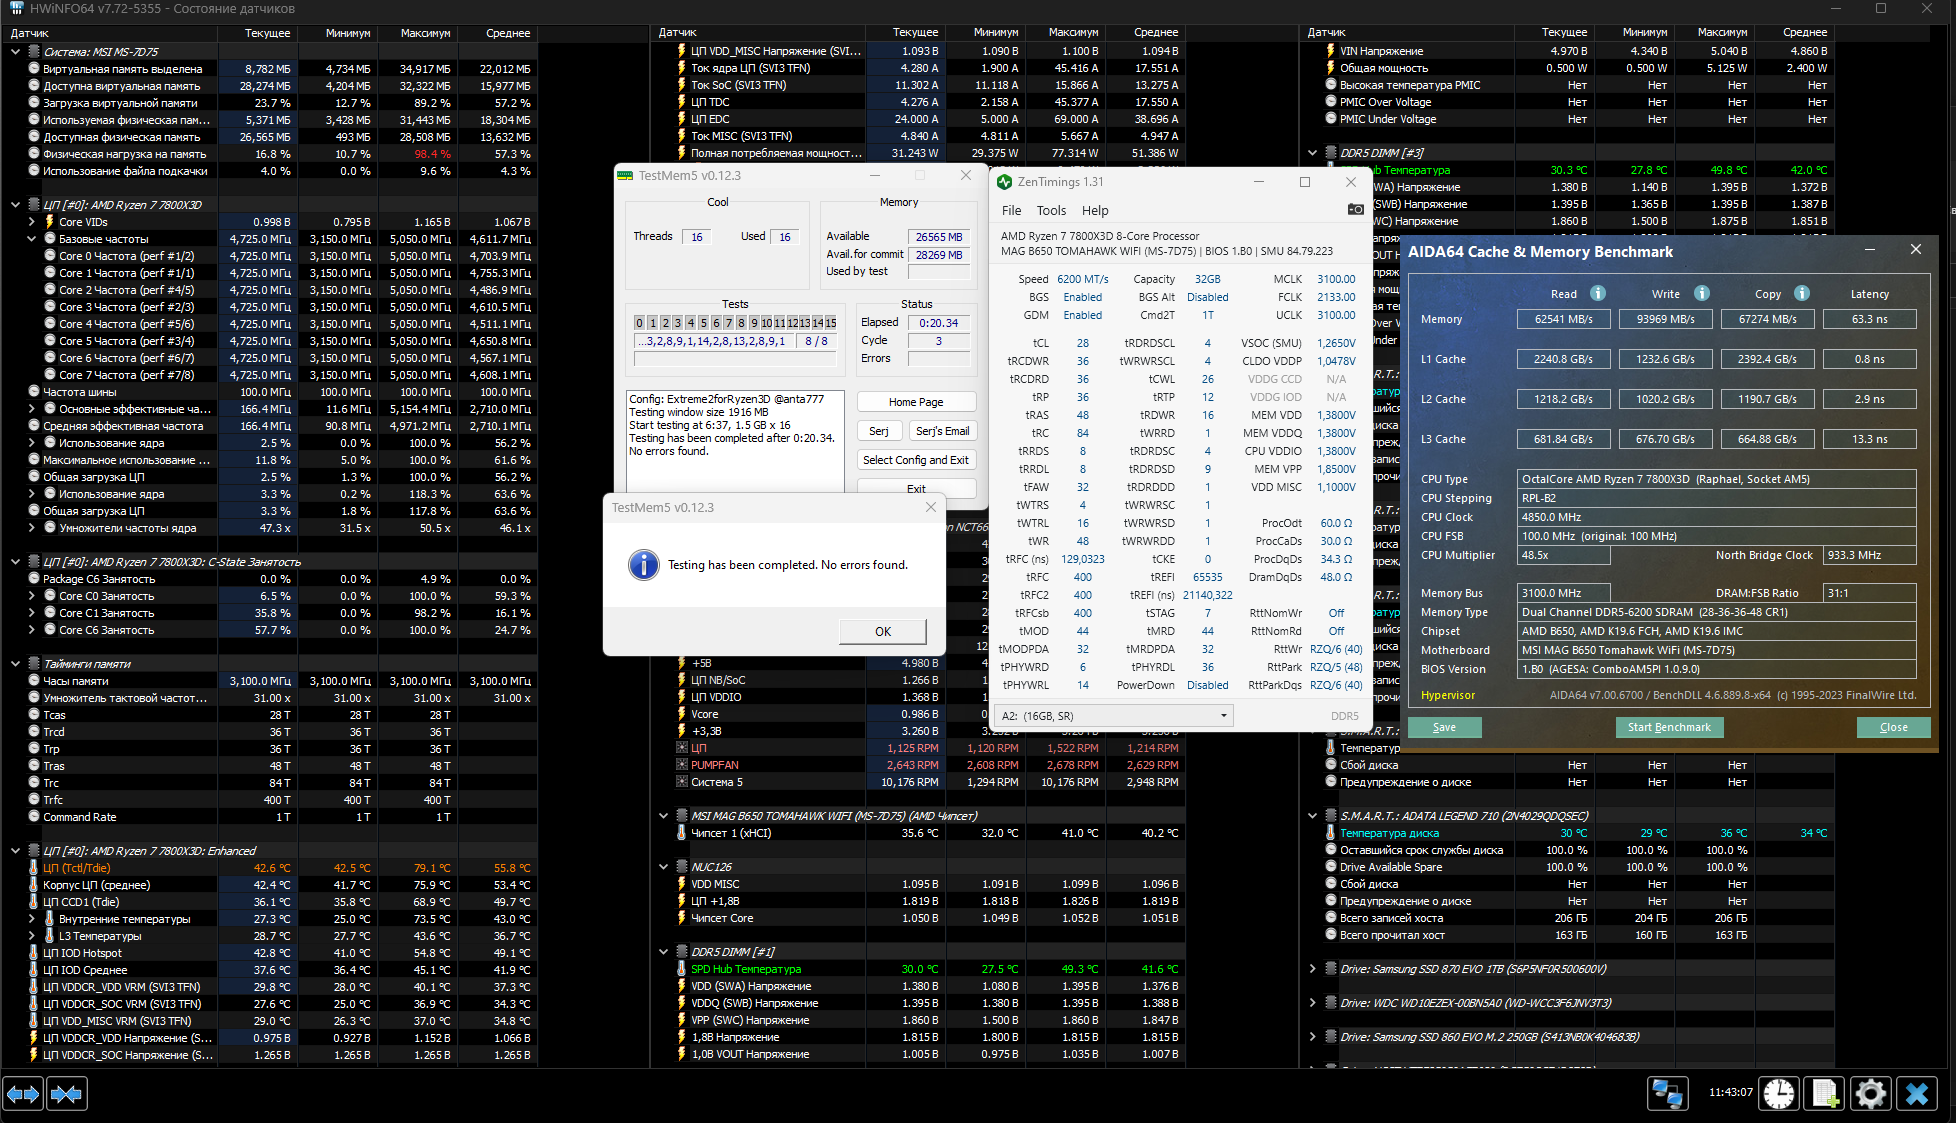Collapse the Ryzen 7 7800X3D CPU section
The image size is (1956, 1123).
click(15, 205)
